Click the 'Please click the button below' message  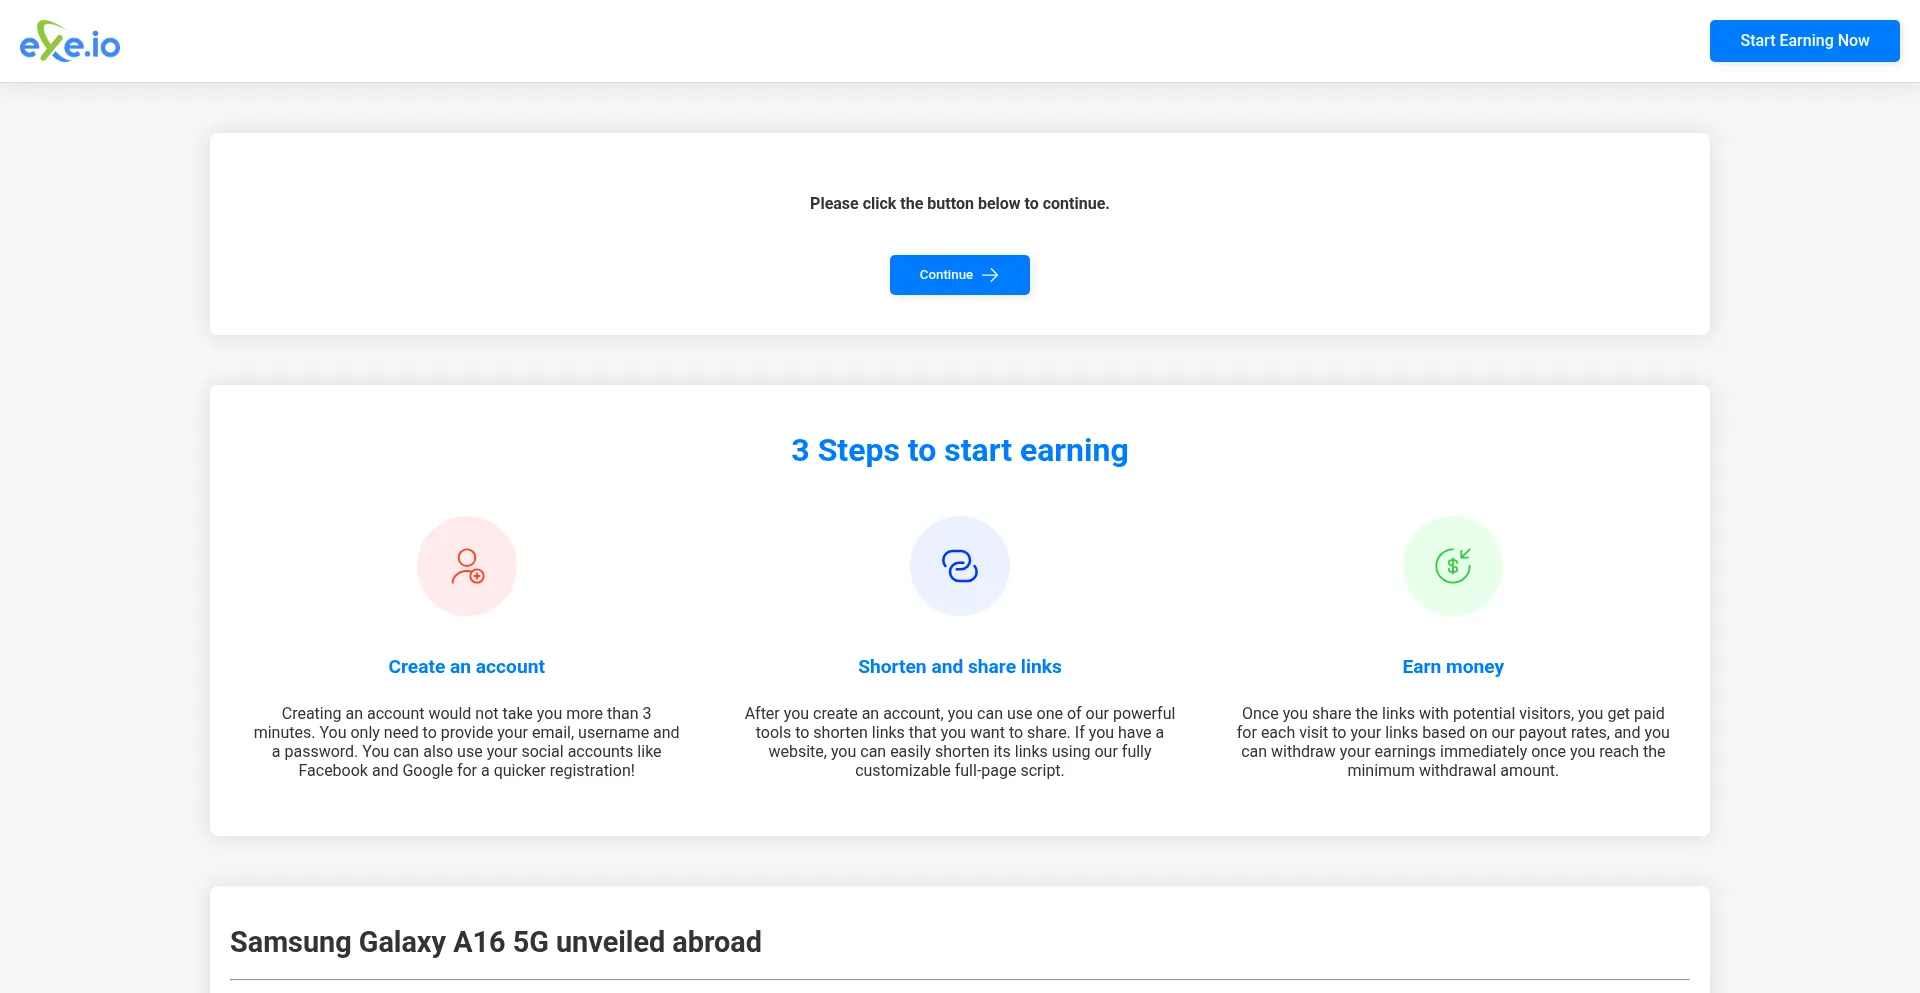click(x=959, y=204)
